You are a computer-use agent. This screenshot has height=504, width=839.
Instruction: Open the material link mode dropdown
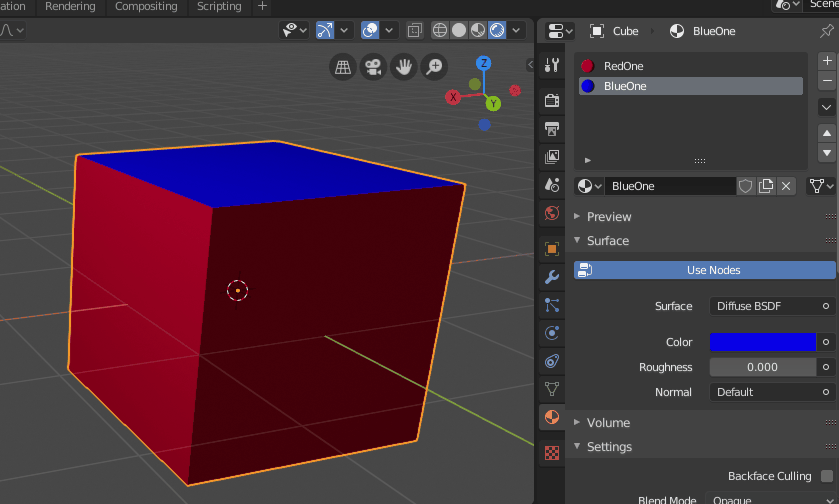tap(822, 186)
